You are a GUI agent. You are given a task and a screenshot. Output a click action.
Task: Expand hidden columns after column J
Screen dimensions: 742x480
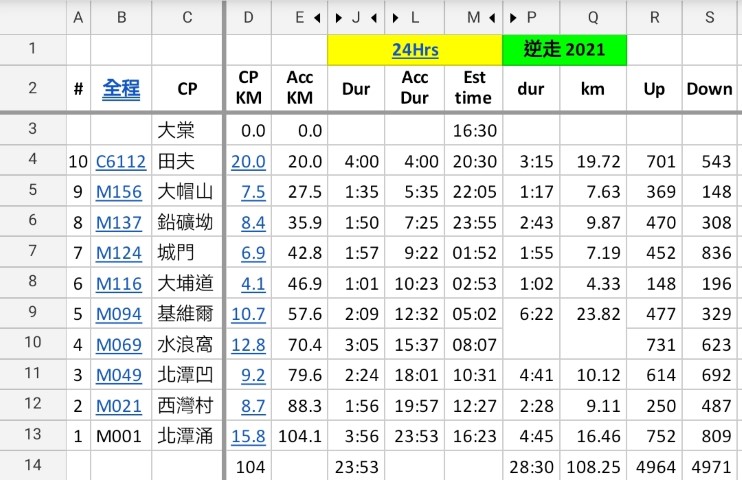point(374,18)
